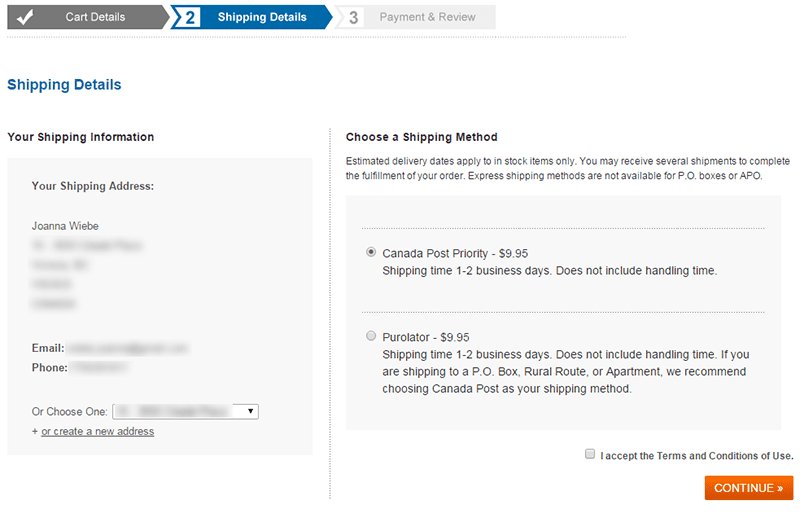Image resolution: width=800 pixels, height=518 pixels.
Task: Check the accept Terms and Conditions checkbox
Action: click(x=590, y=454)
